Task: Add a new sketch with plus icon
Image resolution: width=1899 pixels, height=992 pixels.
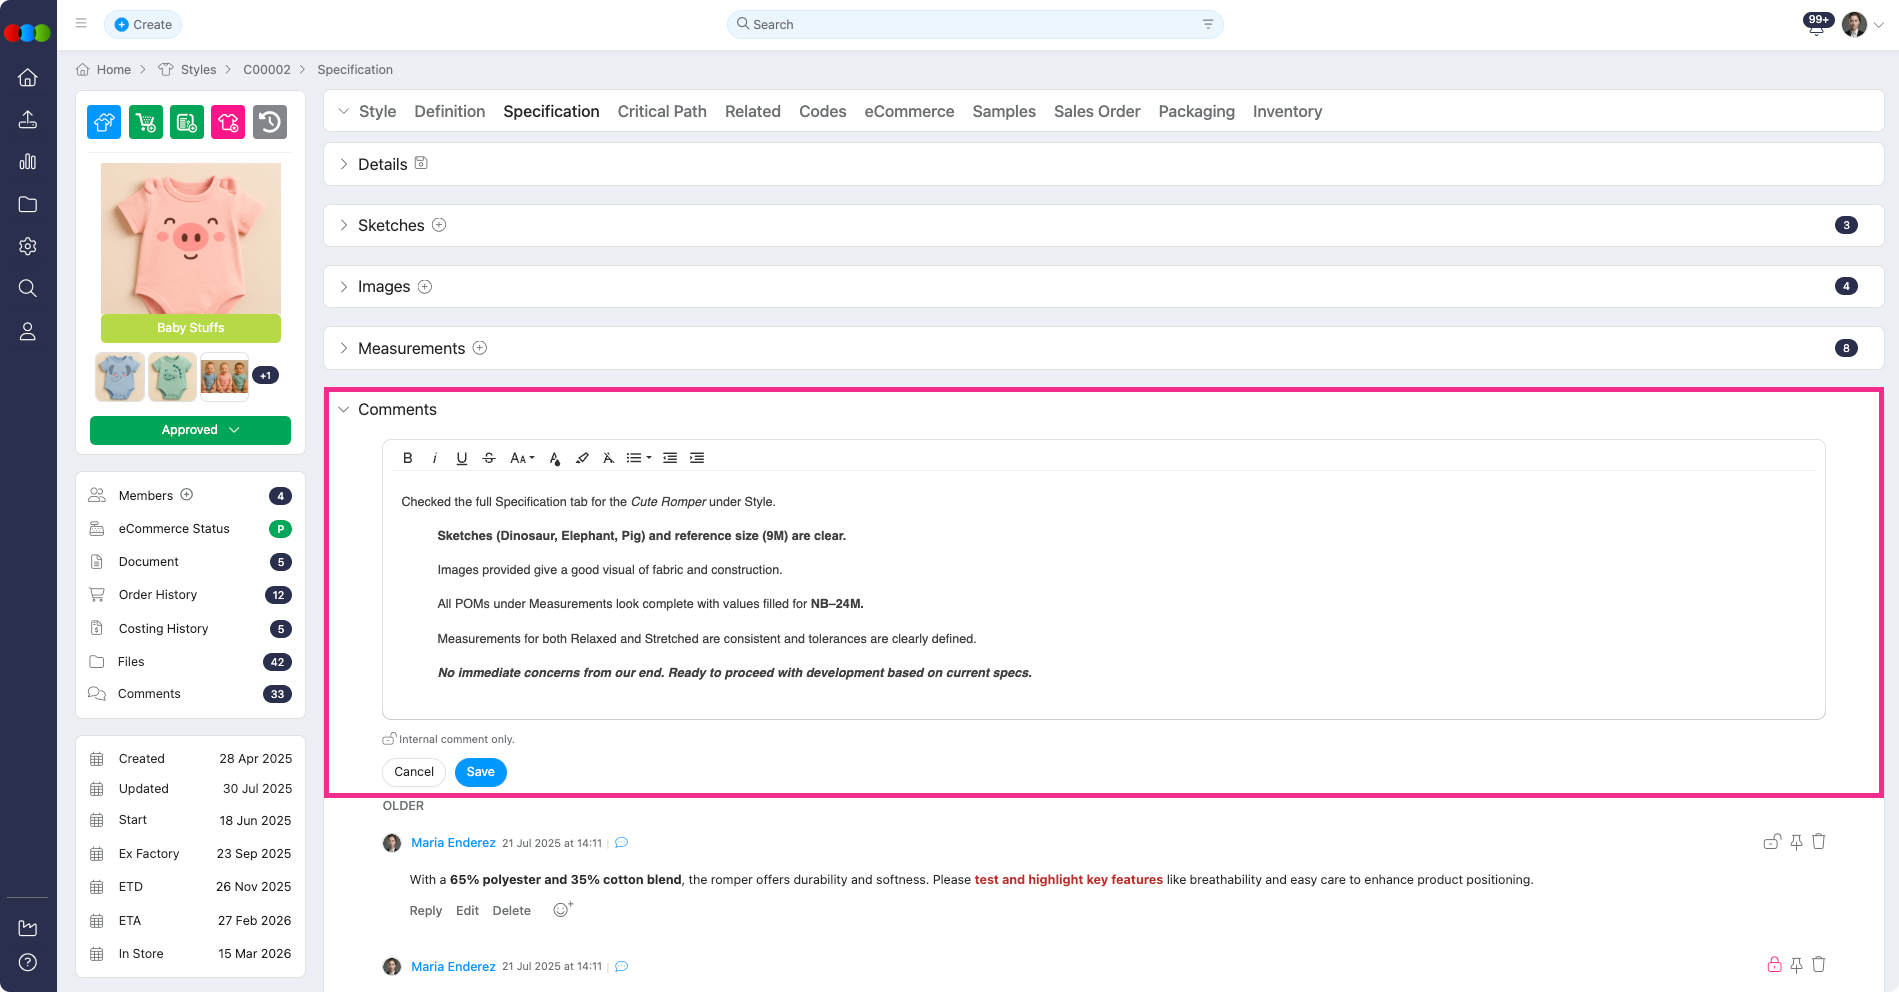Action: pos(439,225)
